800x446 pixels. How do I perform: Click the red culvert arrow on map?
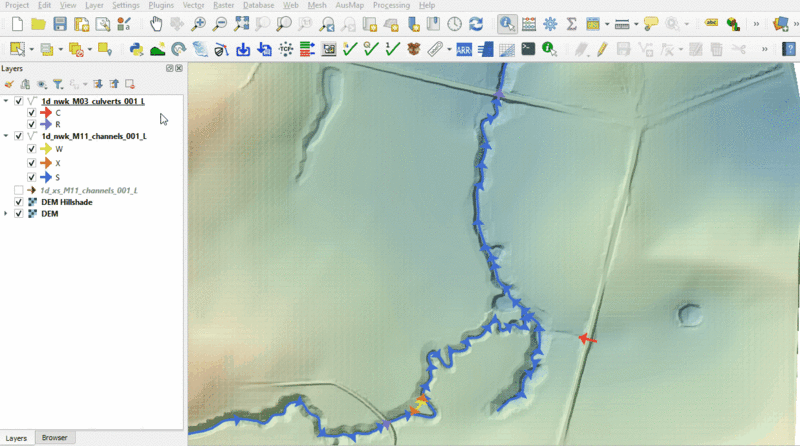point(589,340)
